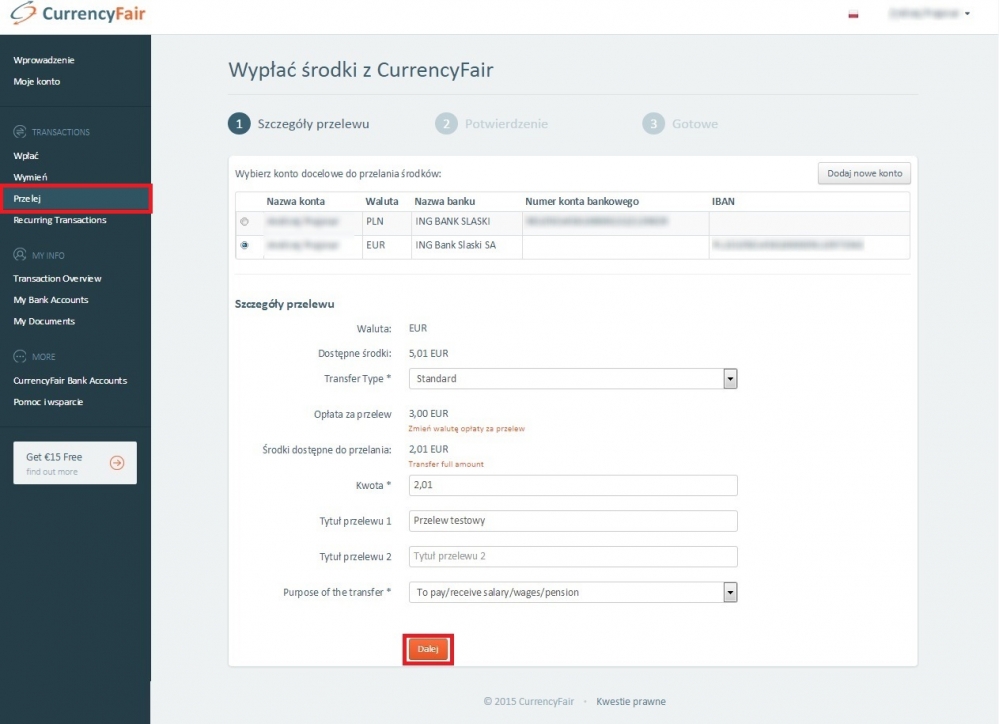This screenshot has height=724, width=999.
Task: Click the arrow icon on Get €15 Free
Action: (117, 462)
